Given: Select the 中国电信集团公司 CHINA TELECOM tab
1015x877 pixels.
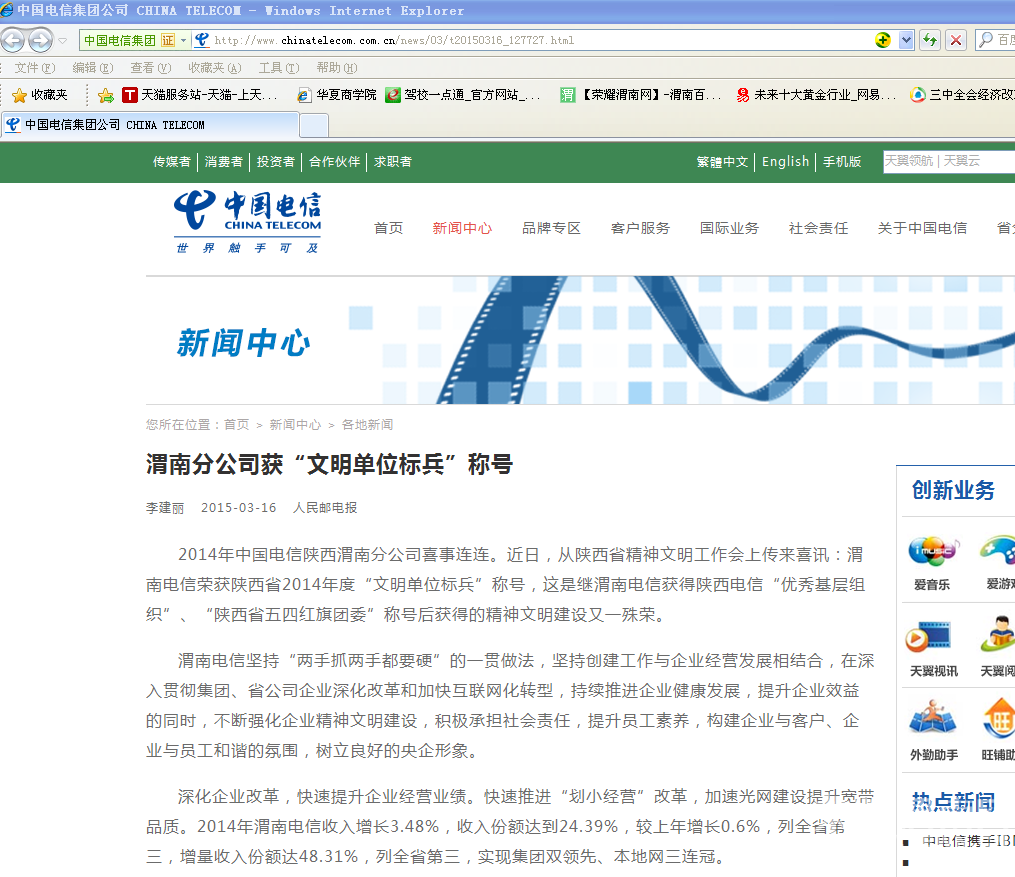Looking at the screenshot, I should coord(150,125).
